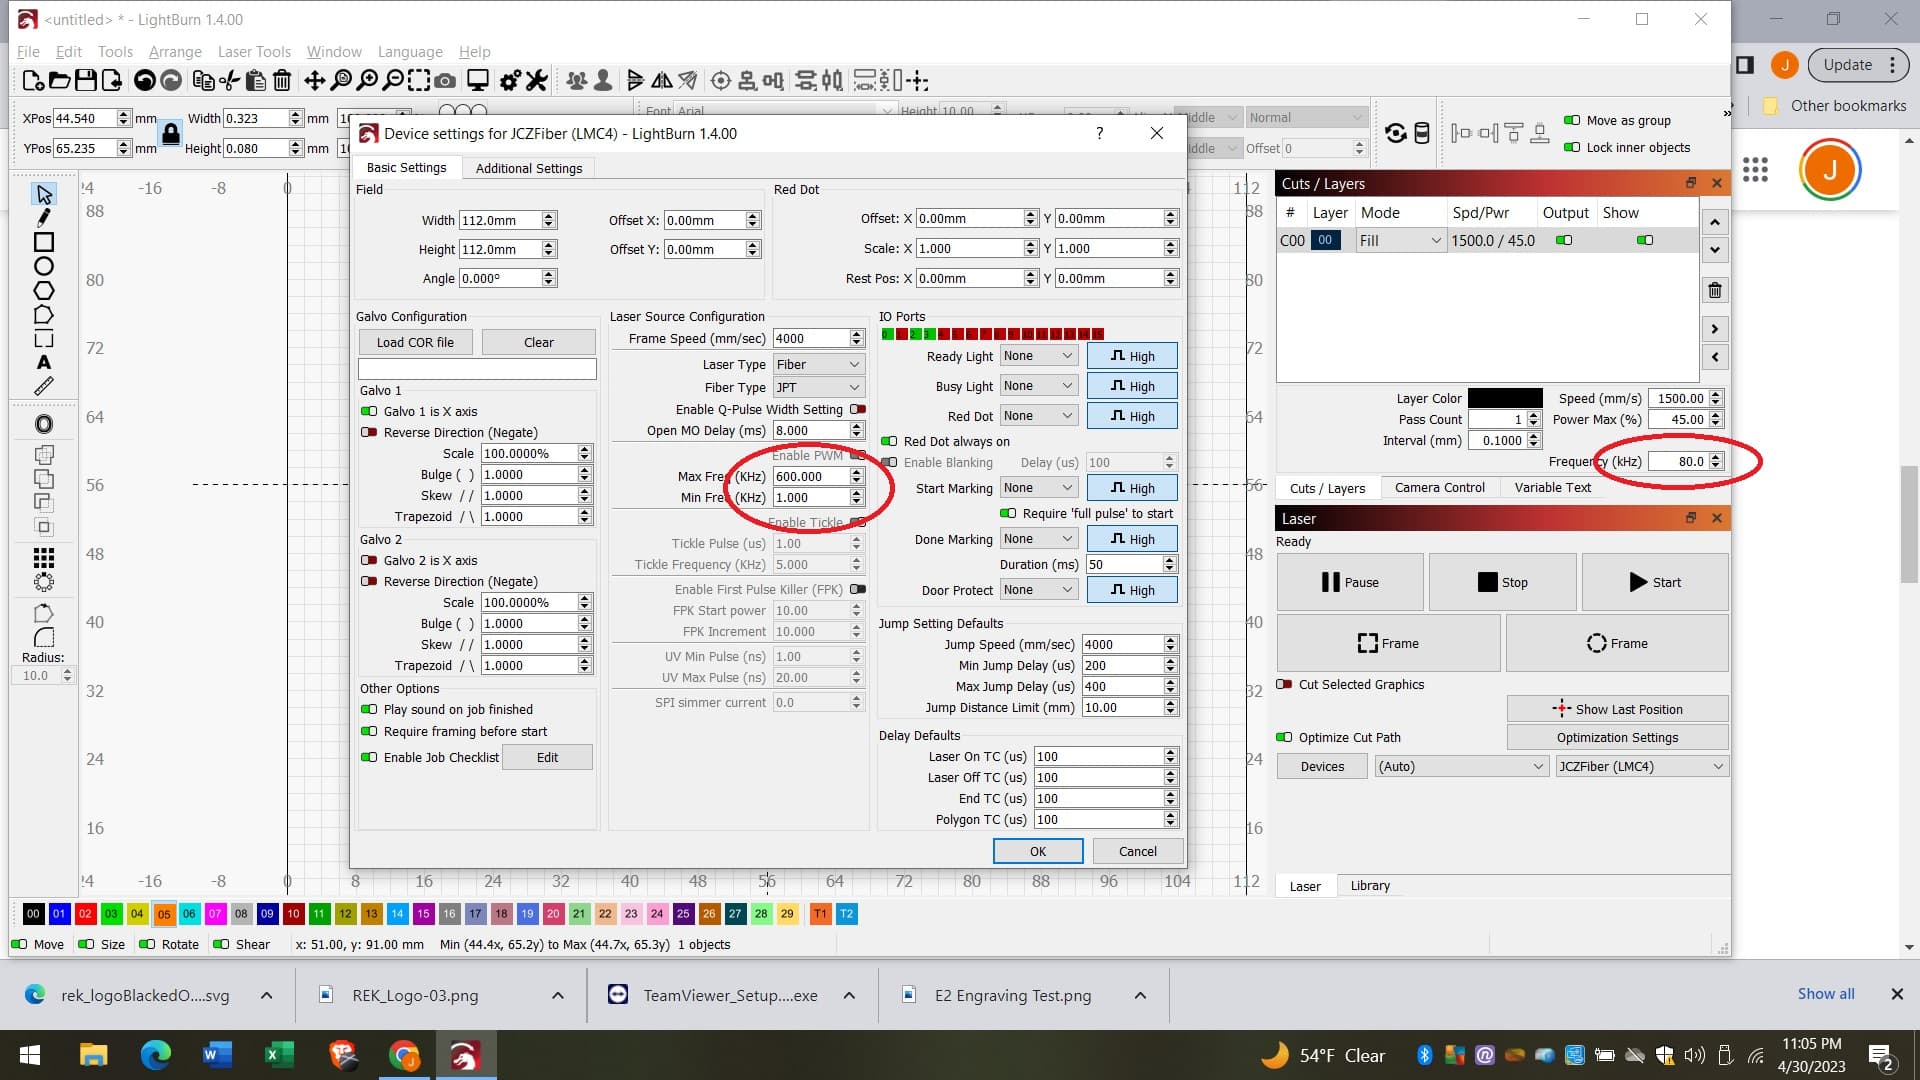
Task: Toggle Play sound on job finished
Action: [369, 709]
